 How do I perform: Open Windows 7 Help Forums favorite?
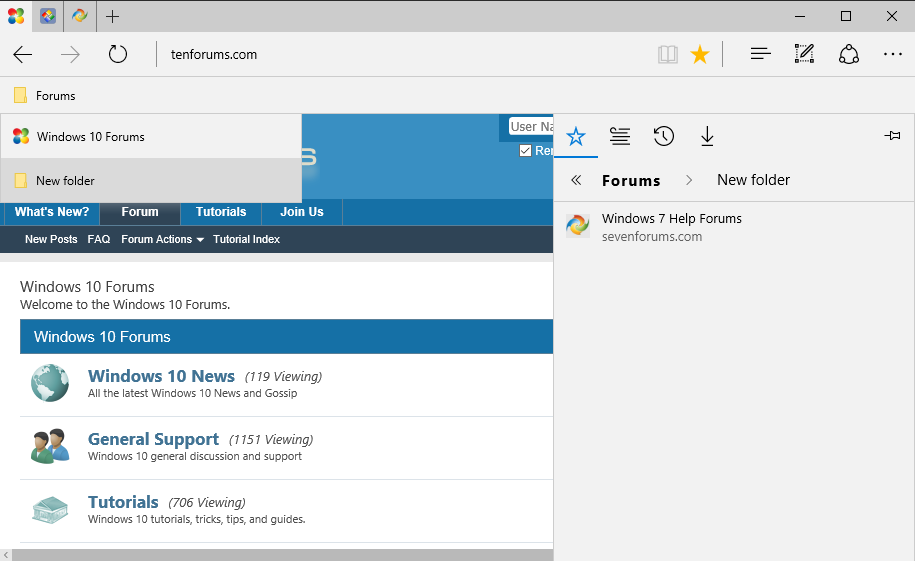(734, 227)
